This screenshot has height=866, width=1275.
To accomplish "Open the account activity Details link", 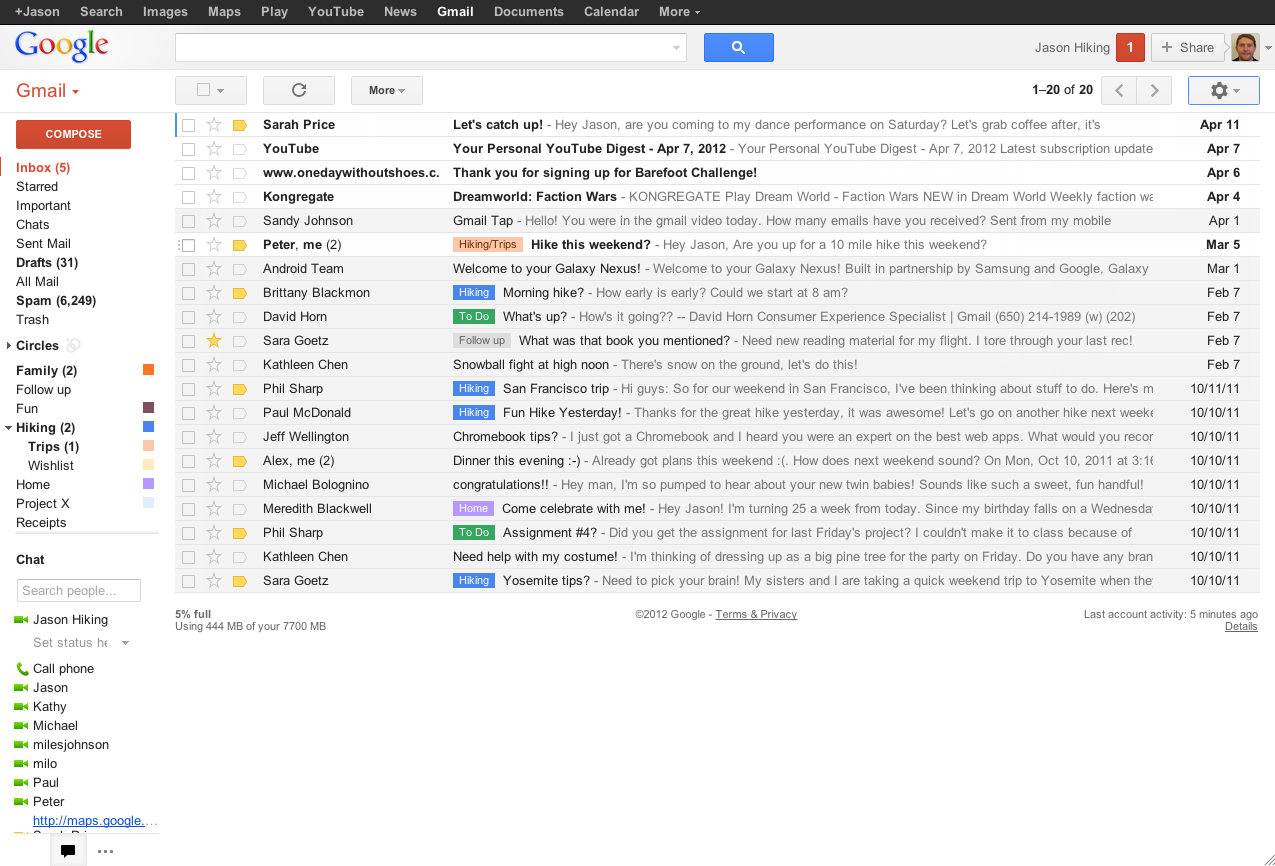I will [1241, 626].
